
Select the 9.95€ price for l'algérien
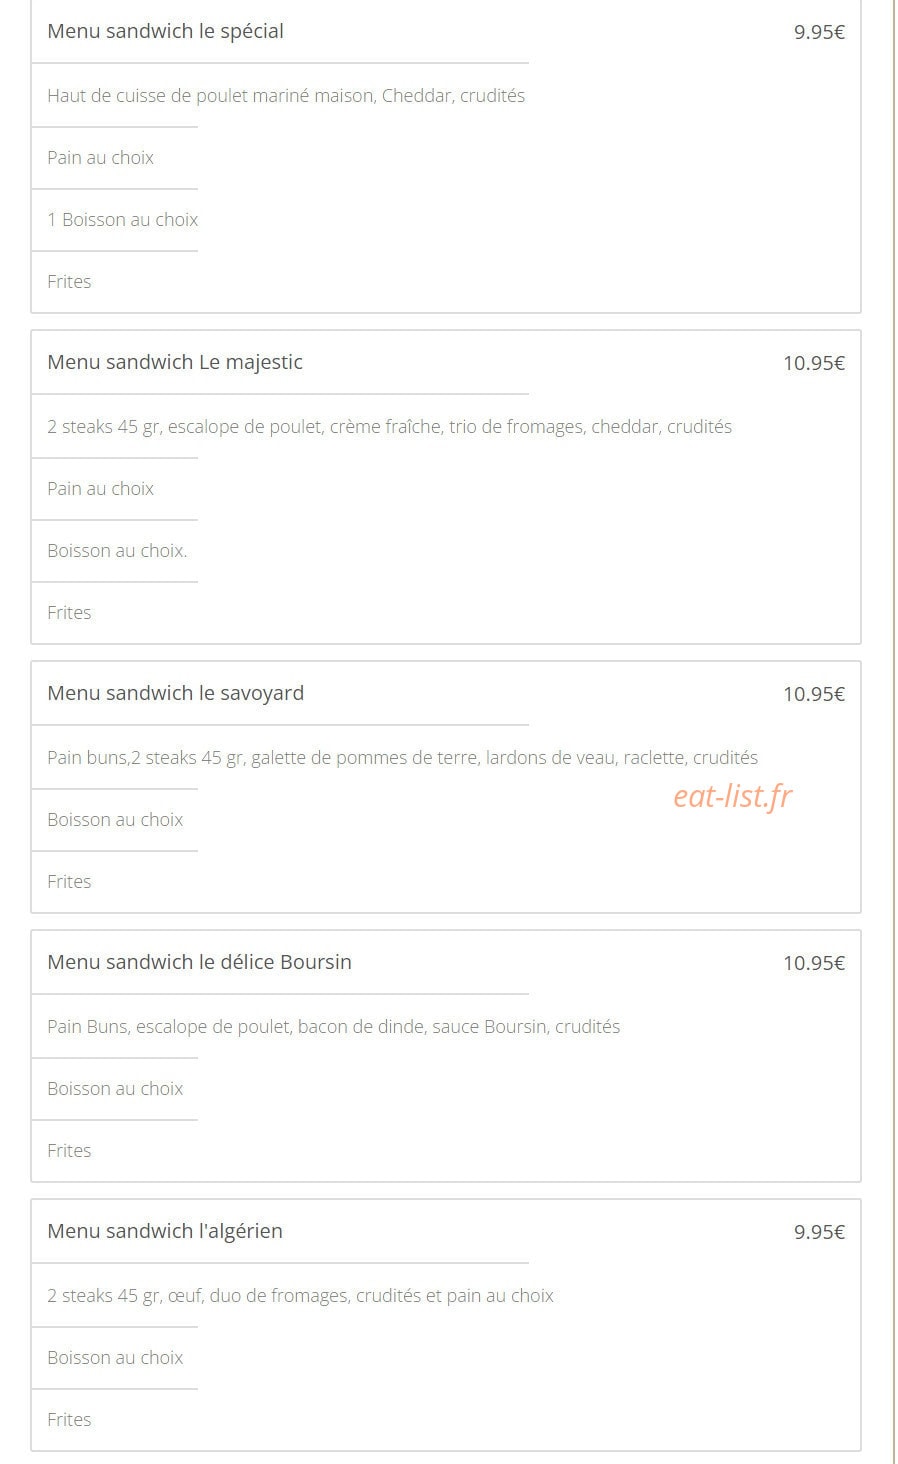(819, 1232)
